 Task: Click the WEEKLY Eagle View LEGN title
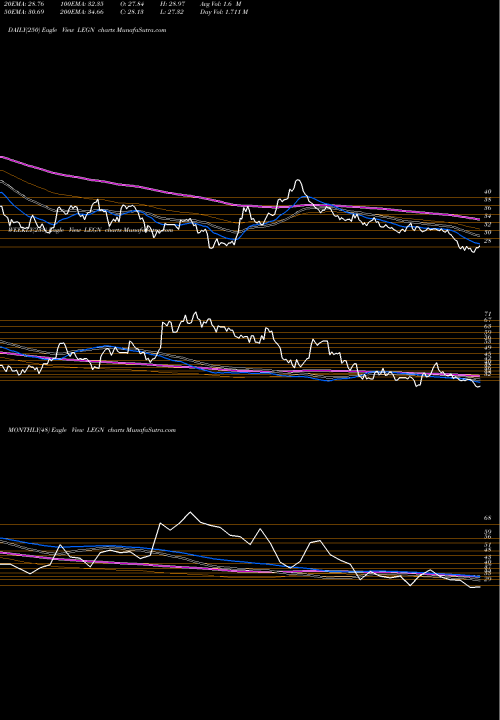pyautogui.click(x=90, y=230)
